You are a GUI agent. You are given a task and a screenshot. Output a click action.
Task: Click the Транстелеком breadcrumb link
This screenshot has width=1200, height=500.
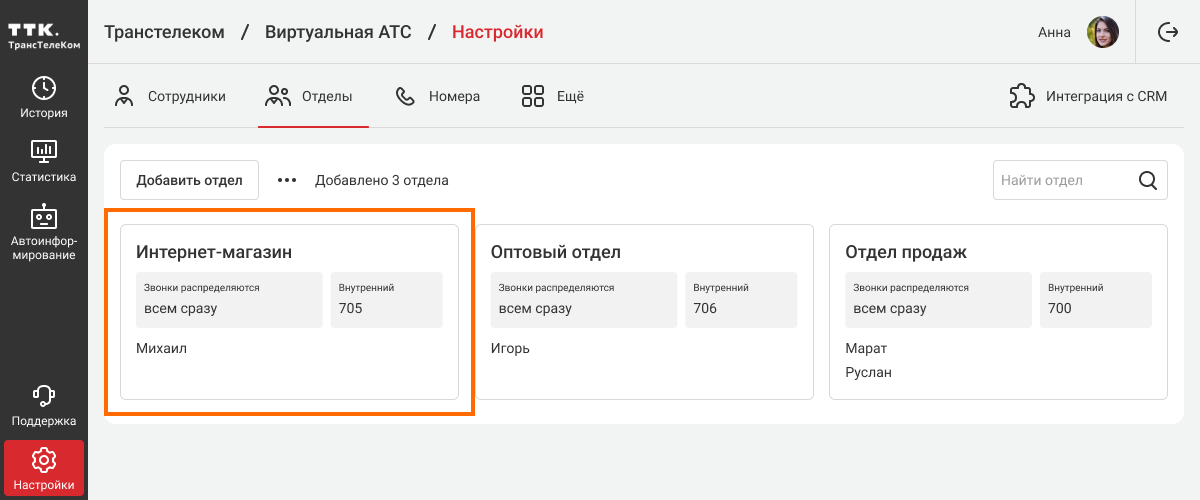click(x=164, y=32)
